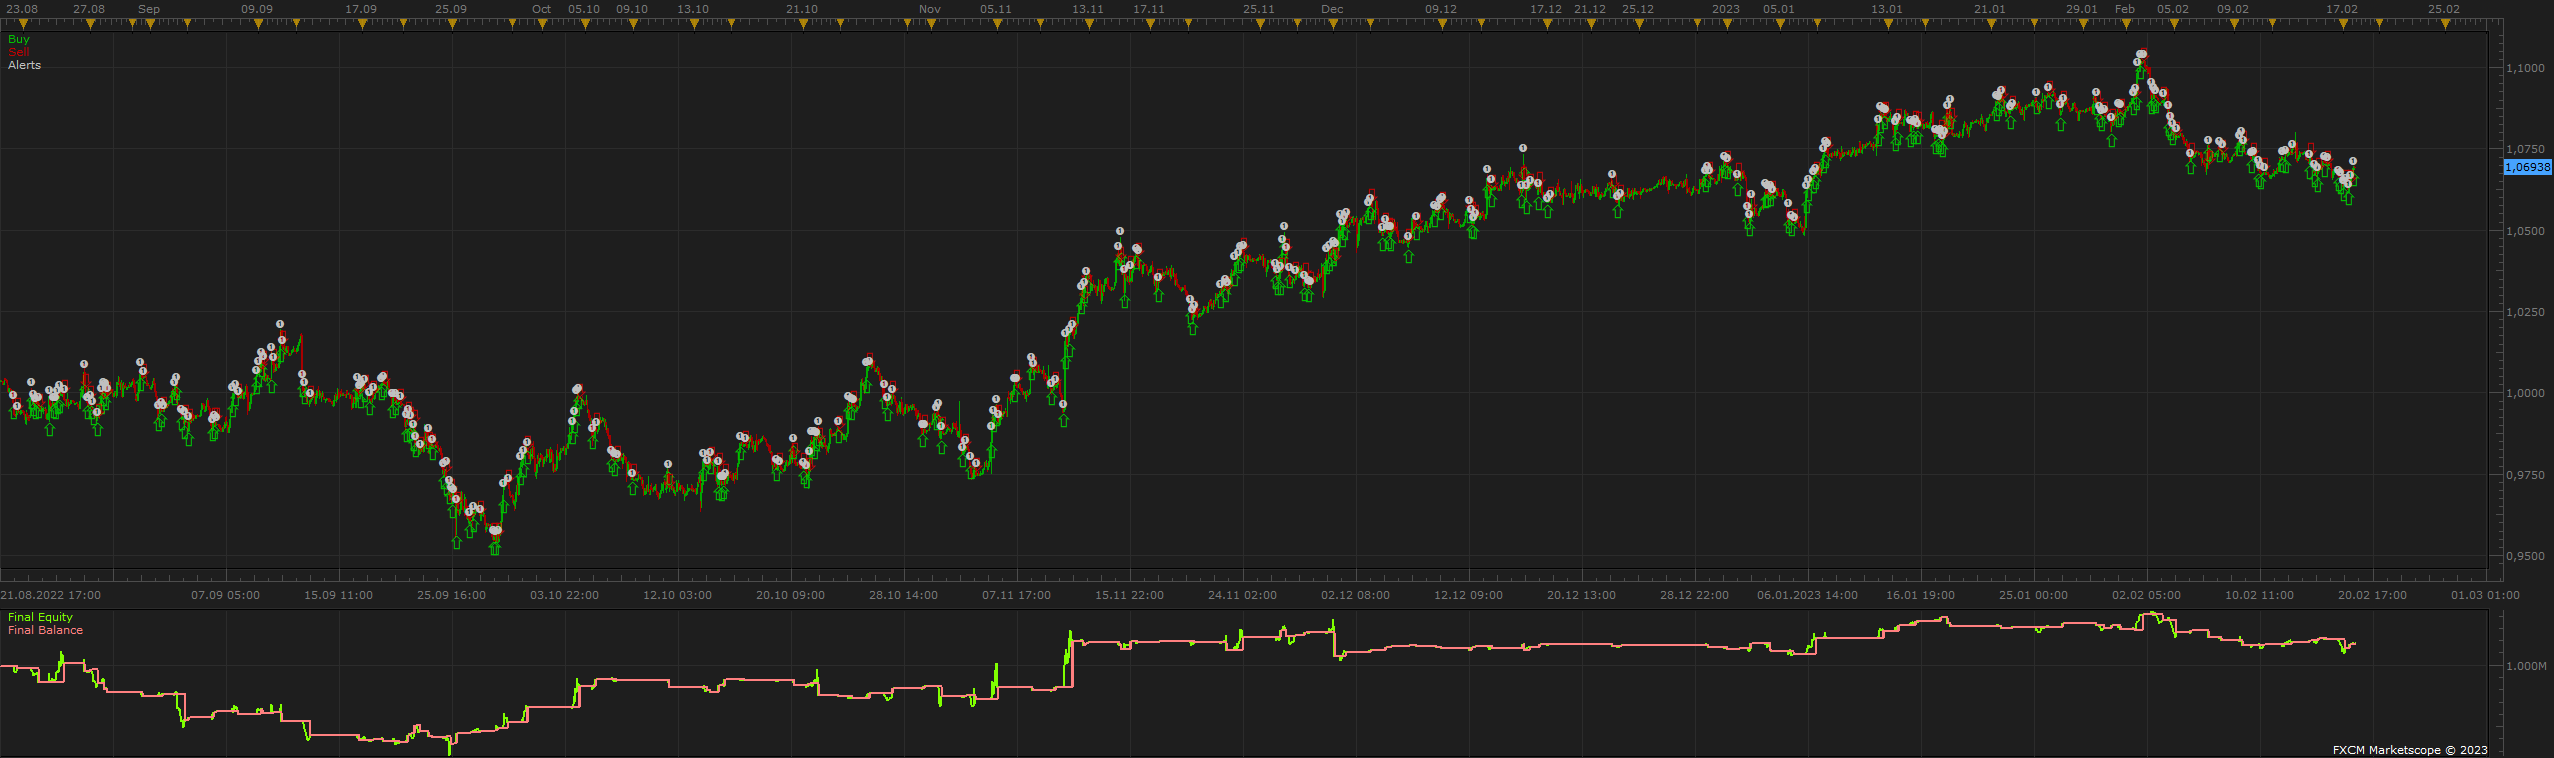The height and width of the screenshot is (758, 2554).
Task: Click the 25.12 top date label
Action: (1638, 9)
